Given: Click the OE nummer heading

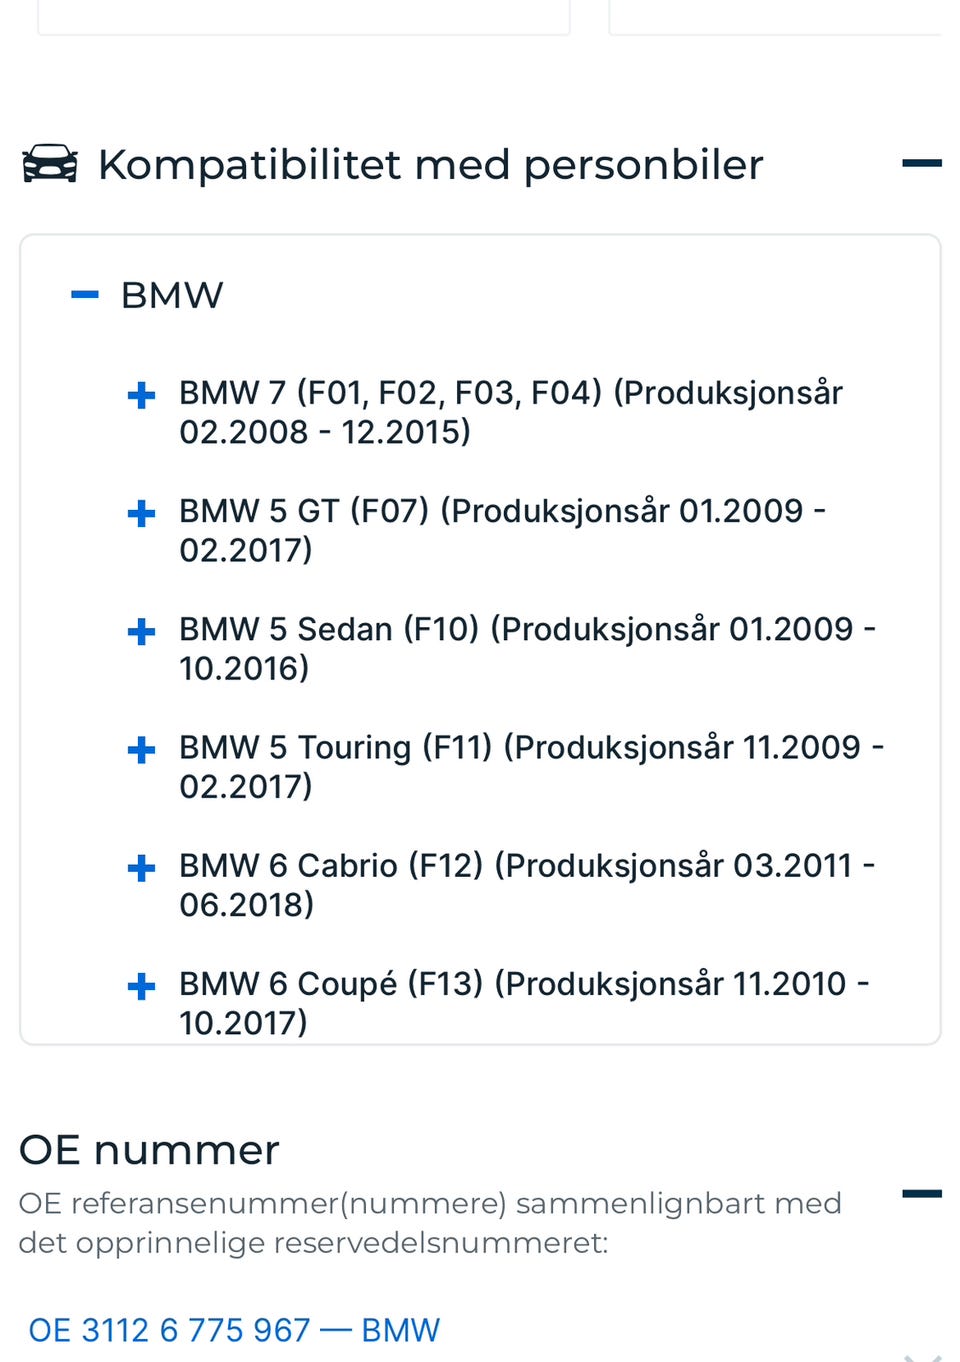Looking at the screenshot, I should [x=149, y=1150].
